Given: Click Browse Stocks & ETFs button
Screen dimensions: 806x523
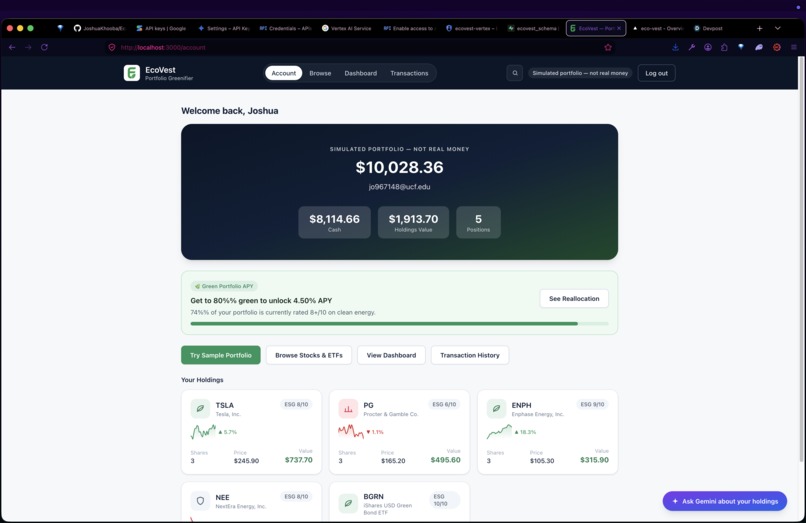Looking at the screenshot, I should (x=308, y=355).
